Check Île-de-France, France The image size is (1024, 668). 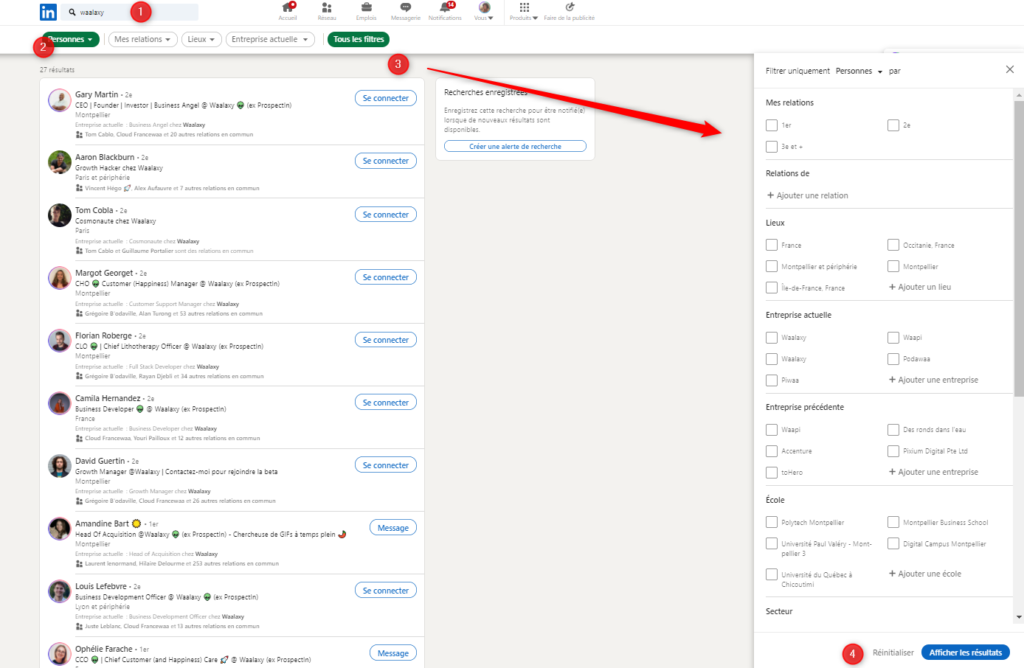[772, 287]
